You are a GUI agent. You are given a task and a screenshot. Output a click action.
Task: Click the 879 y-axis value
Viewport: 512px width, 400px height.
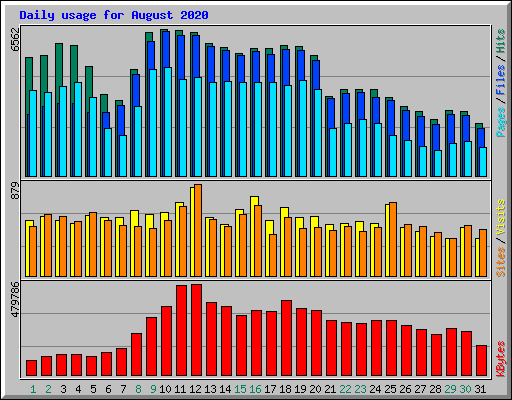click(x=15, y=191)
